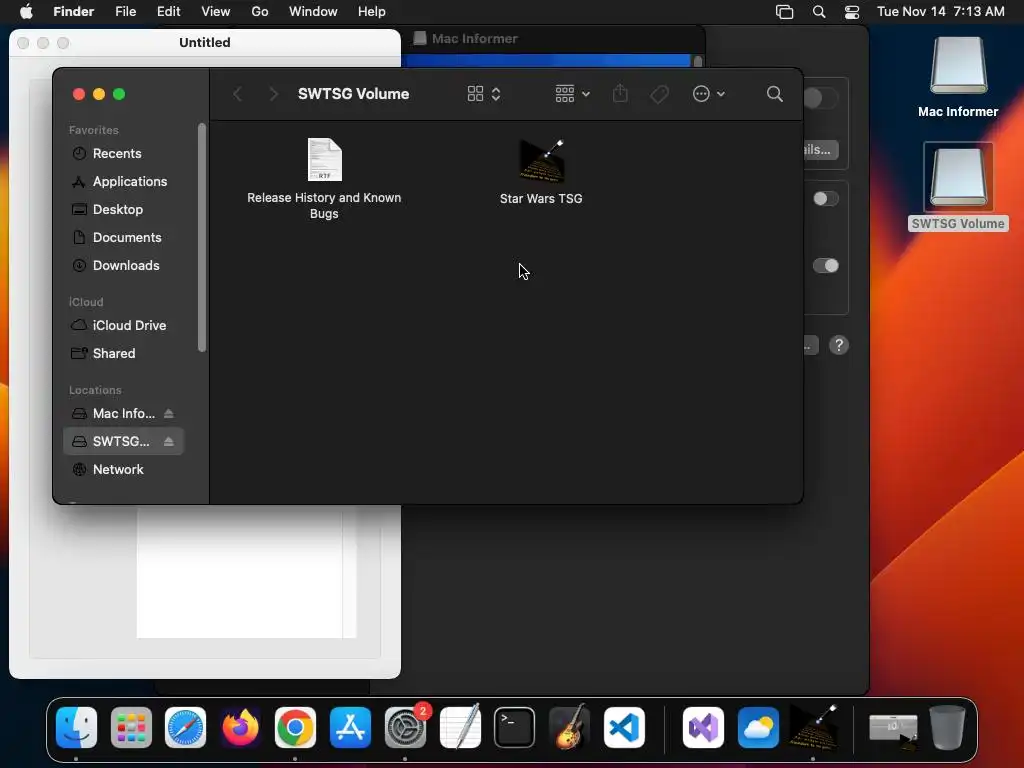Image resolution: width=1024 pixels, height=768 pixels.
Task: Launch Google Chrome from the Dock
Action: coord(295,728)
